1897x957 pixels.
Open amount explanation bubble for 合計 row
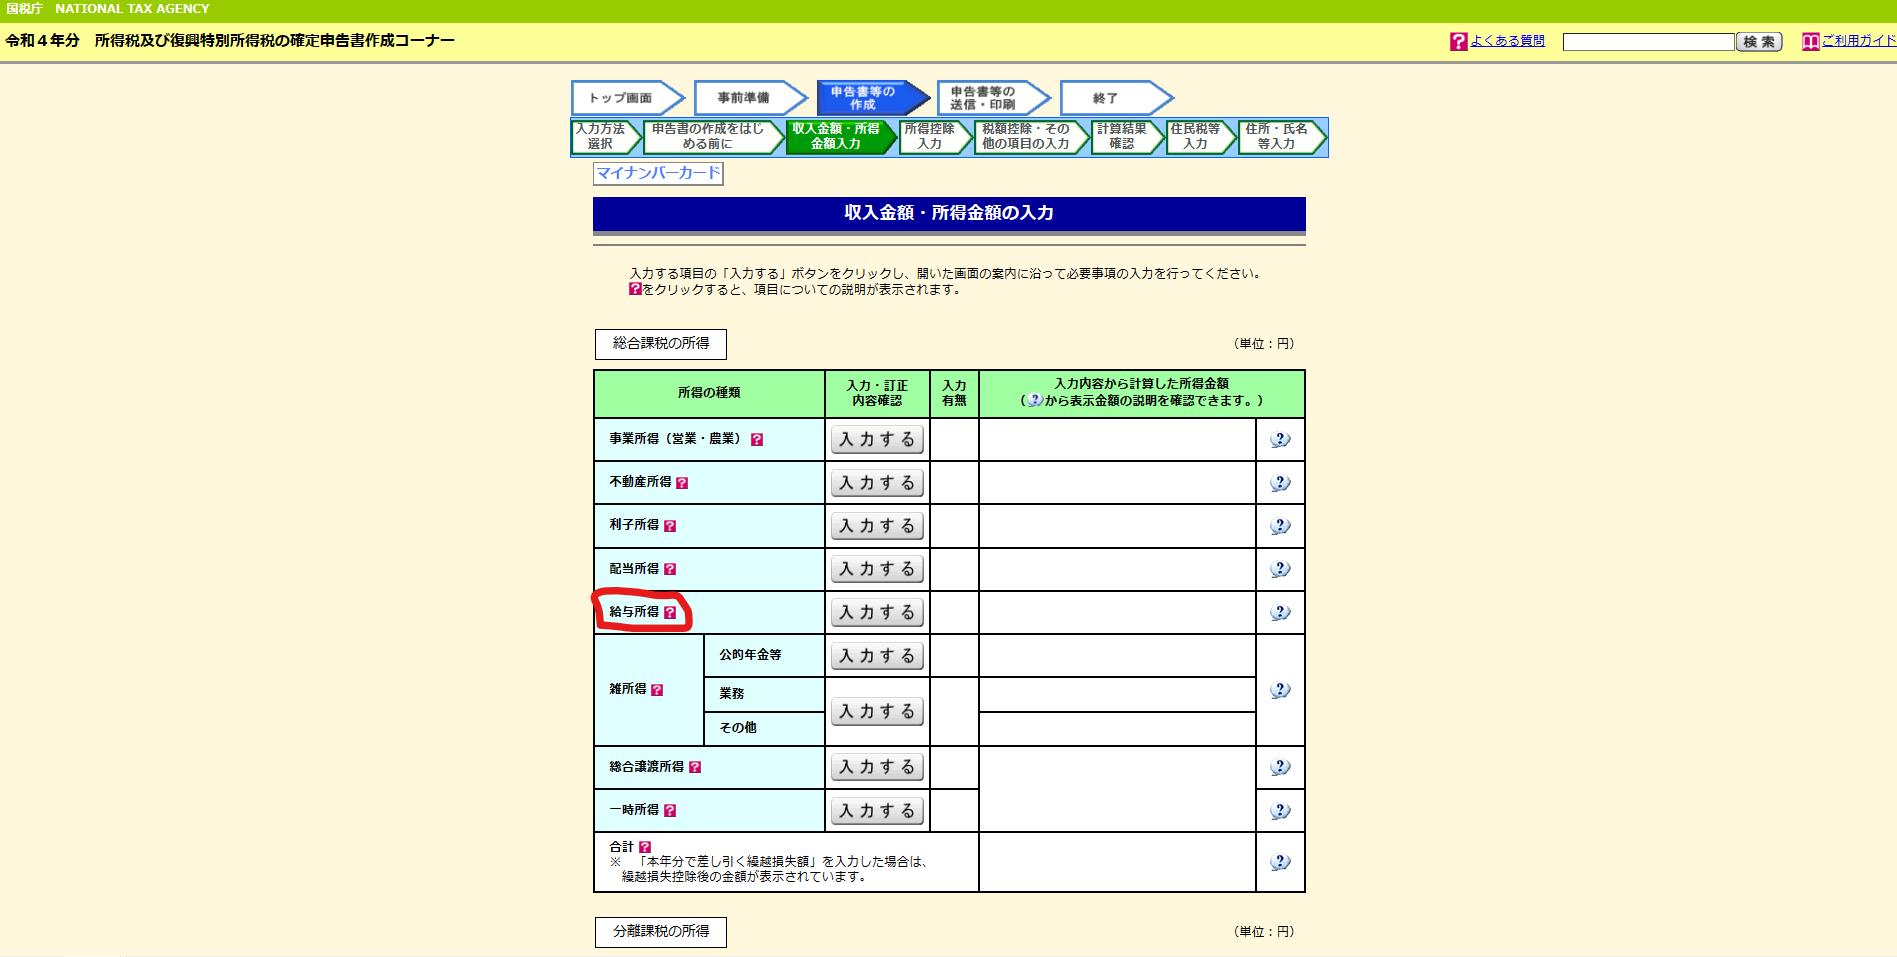coord(1280,862)
